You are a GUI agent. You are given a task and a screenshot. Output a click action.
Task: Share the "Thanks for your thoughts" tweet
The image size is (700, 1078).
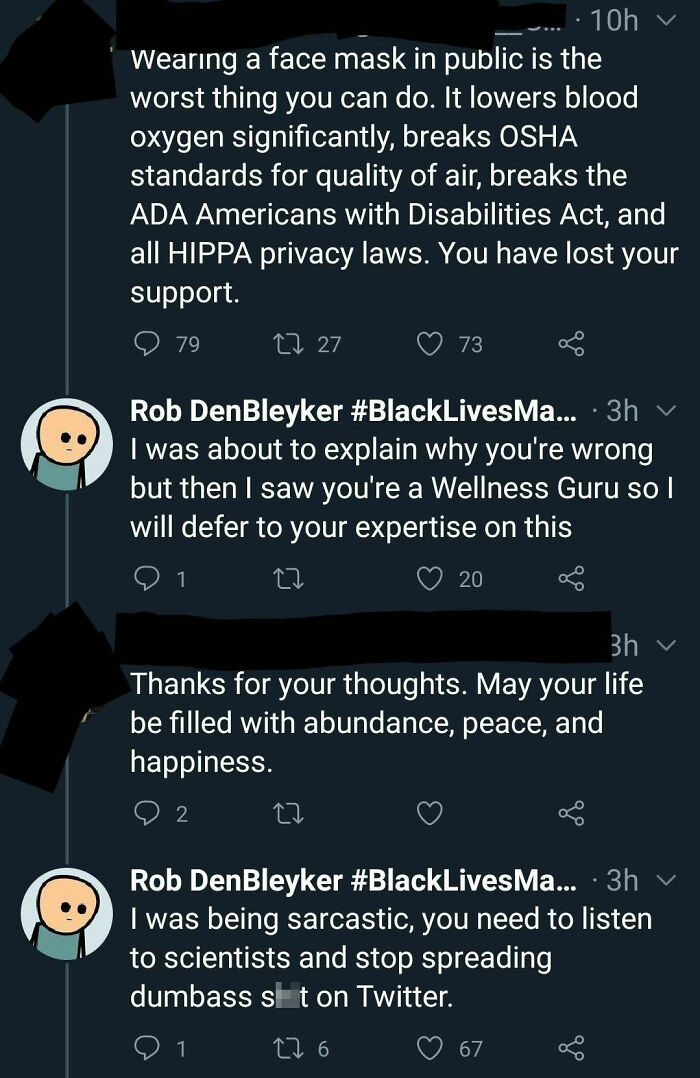pos(570,813)
